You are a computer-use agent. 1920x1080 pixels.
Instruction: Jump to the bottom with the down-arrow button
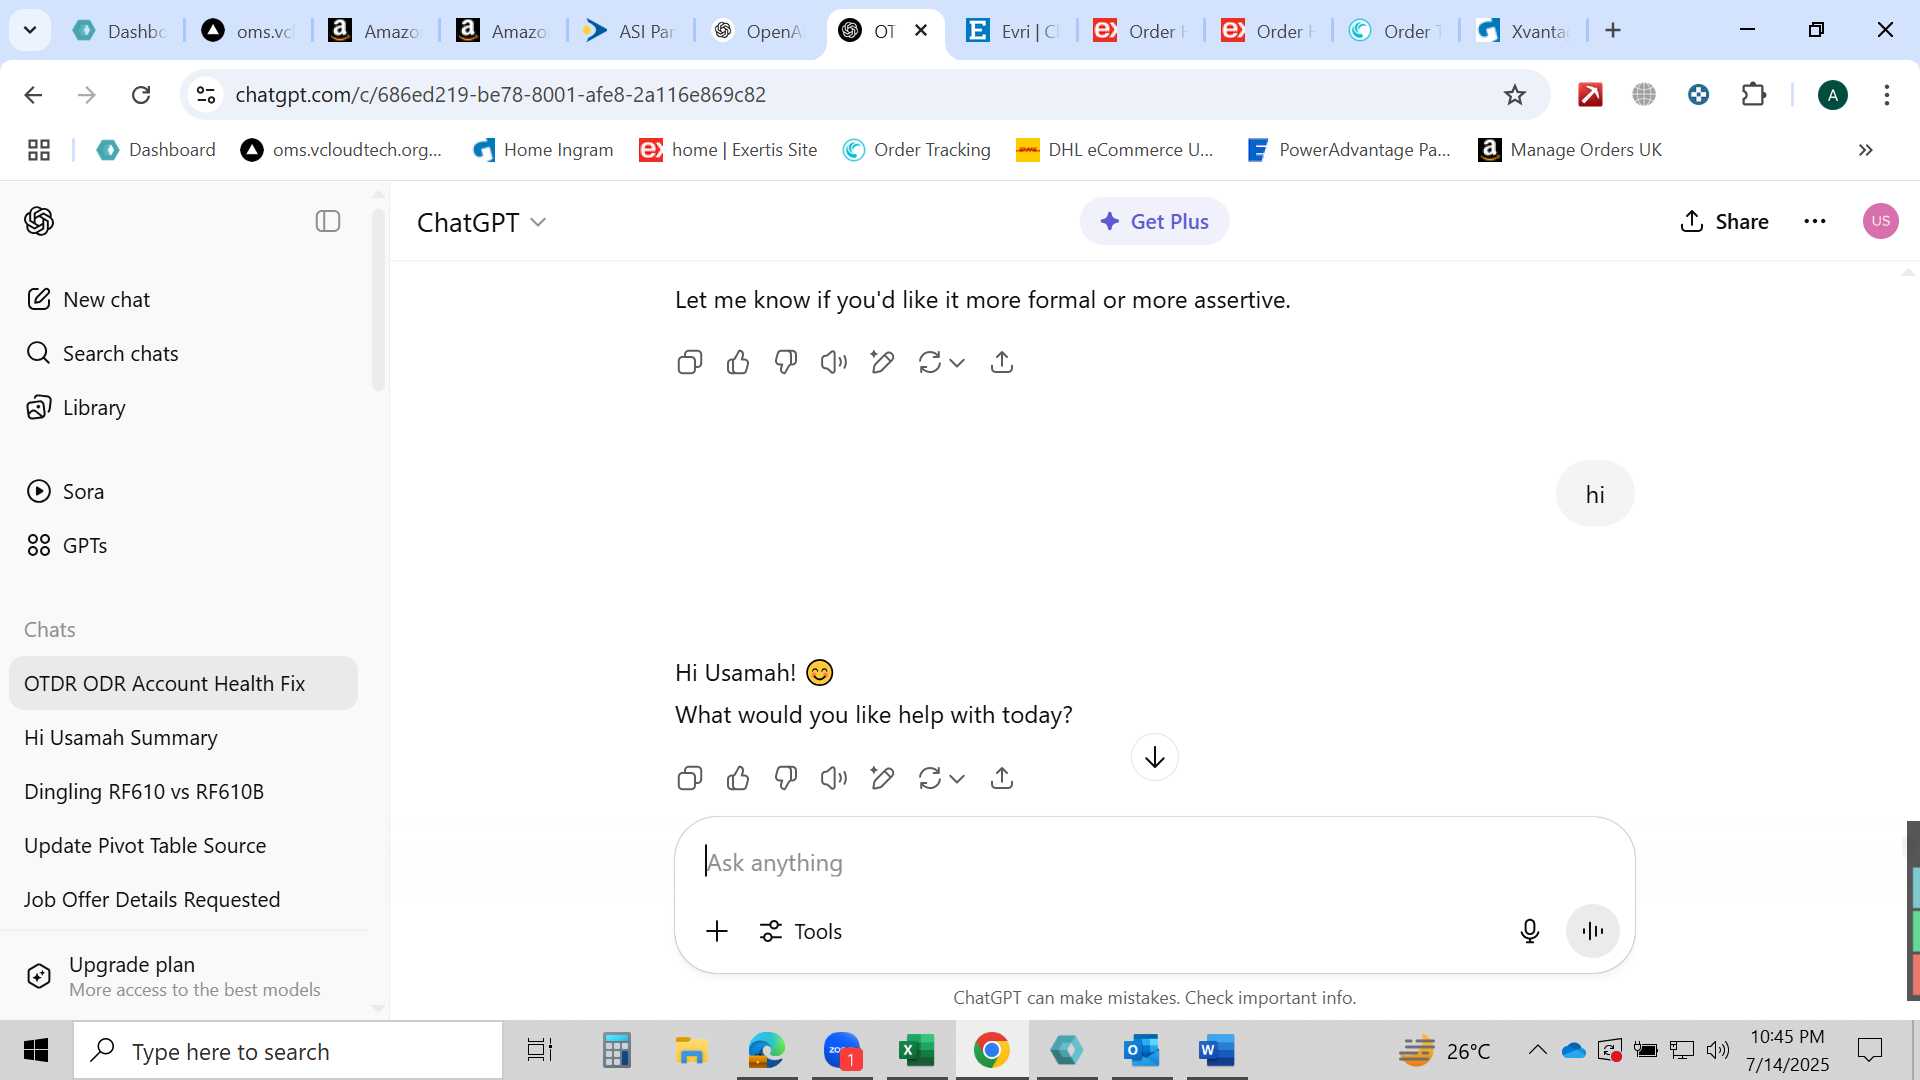pyautogui.click(x=1155, y=757)
